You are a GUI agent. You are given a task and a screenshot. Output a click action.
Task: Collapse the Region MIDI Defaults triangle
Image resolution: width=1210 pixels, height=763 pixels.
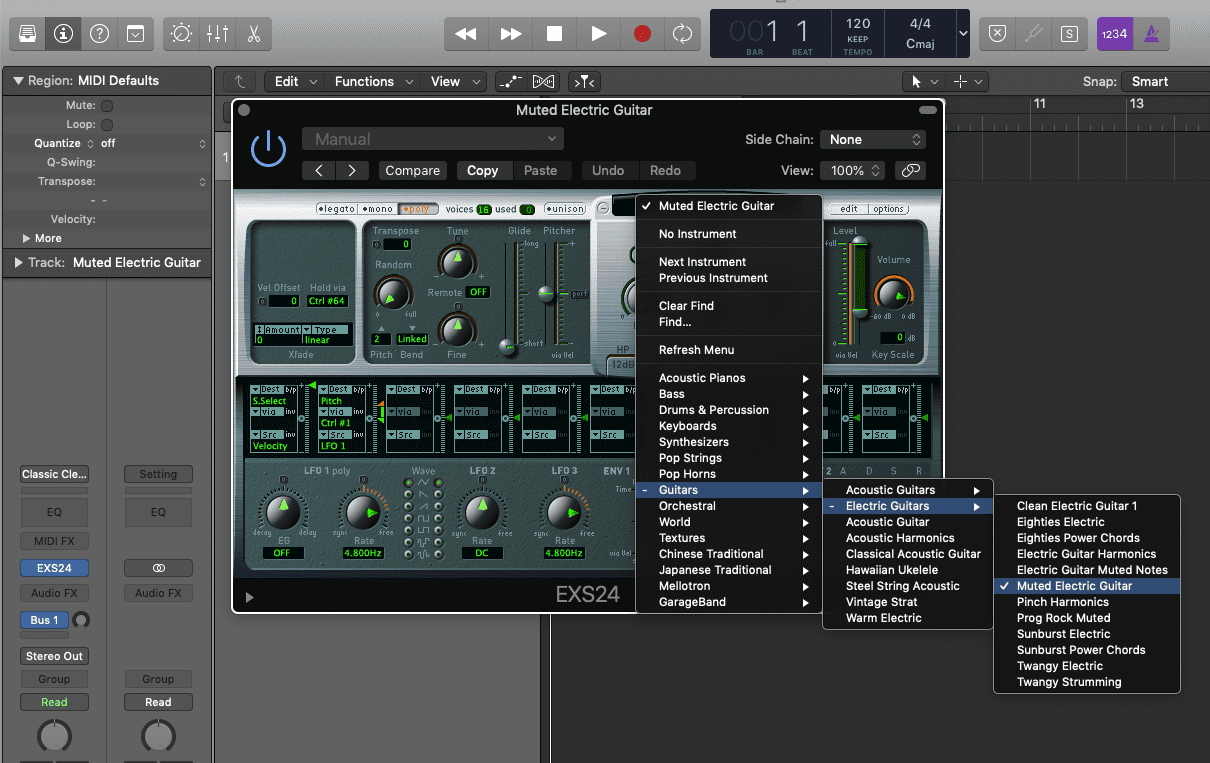[17, 81]
